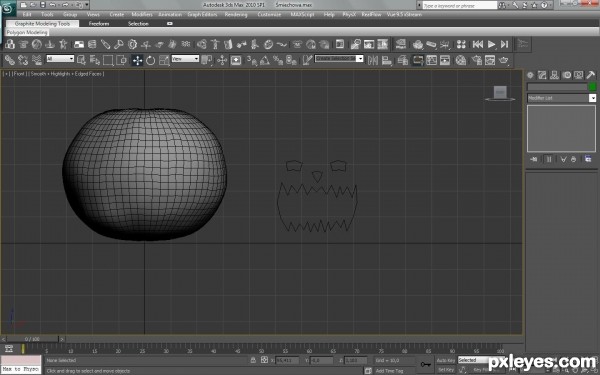The width and height of the screenshot is (600, 375).
Task: Open the Create menu
Action: click(x=117, y=15)
